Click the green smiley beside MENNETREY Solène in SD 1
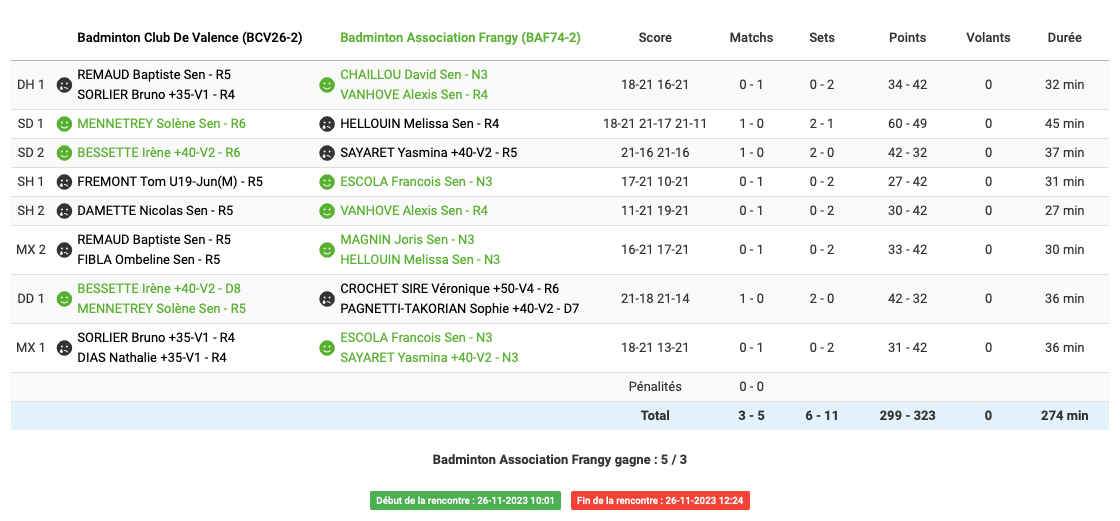Image resolution: width=1120 pixels, height=521 pixels. coord(64,124)
